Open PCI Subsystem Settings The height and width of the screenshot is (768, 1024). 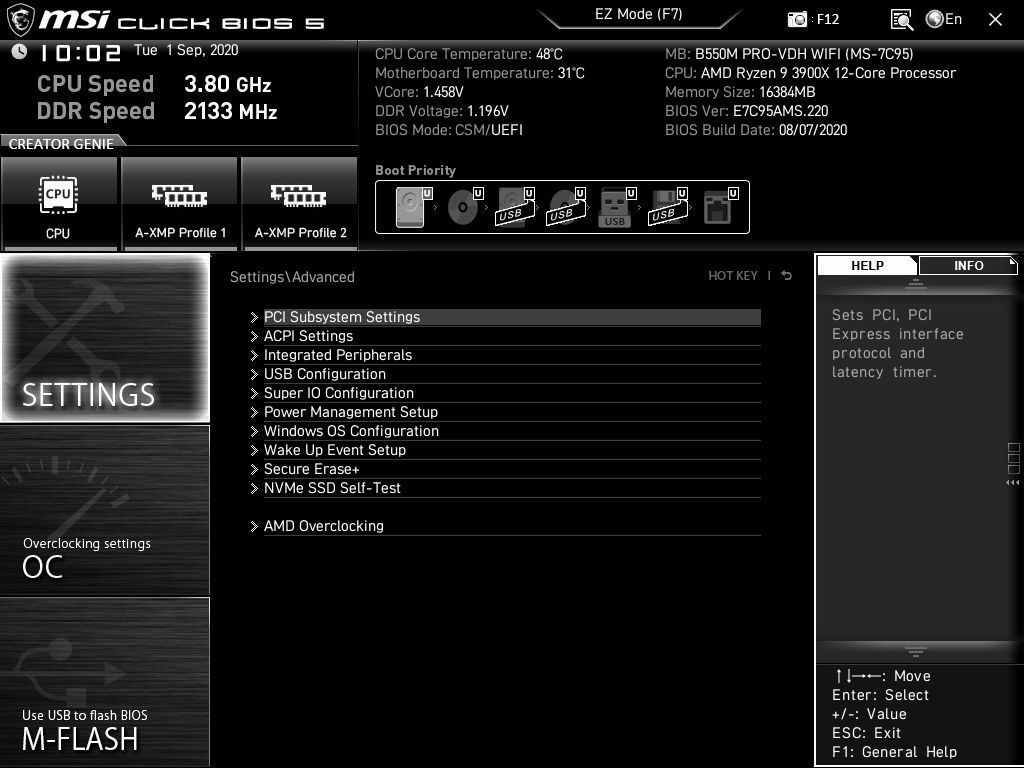click(x=512, y=317)
